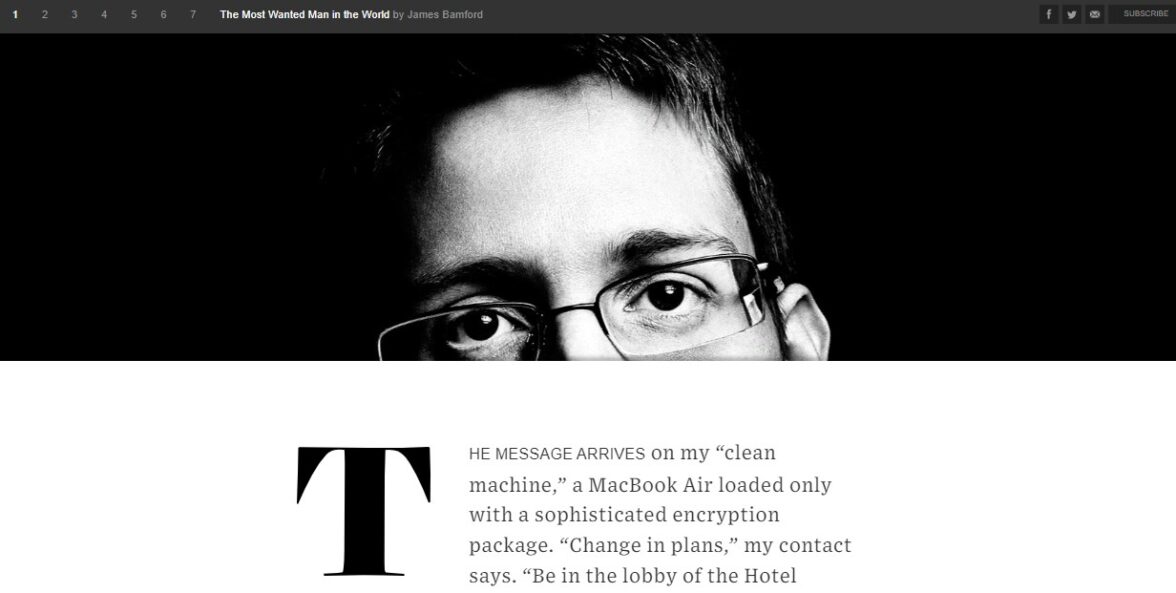Go to page 1 of the article
The width and height of the screenshot is (1176, 593).
(15, 14)
